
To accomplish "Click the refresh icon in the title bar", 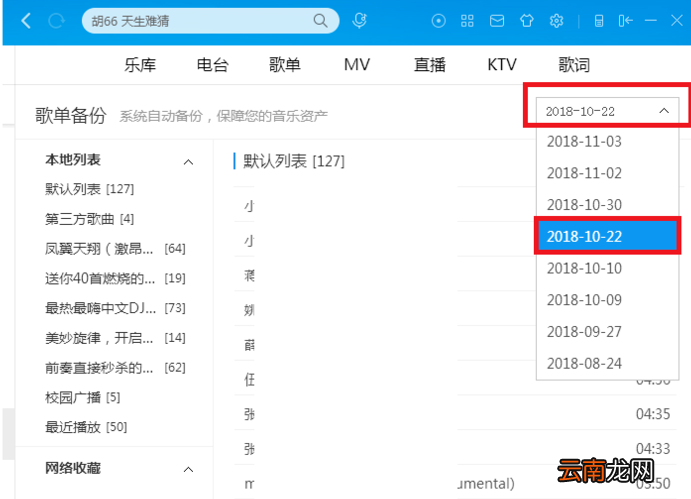I will coord(56,21).
